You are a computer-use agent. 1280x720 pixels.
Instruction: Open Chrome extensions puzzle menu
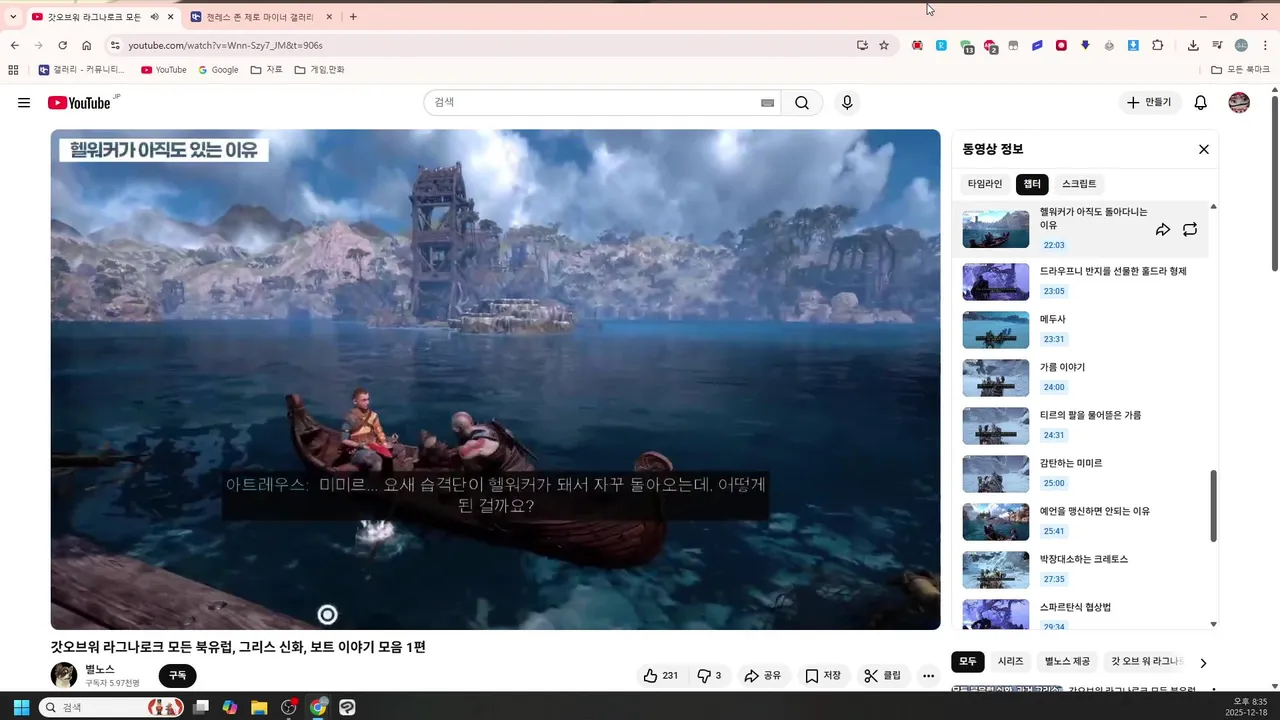pos(1158,45)
